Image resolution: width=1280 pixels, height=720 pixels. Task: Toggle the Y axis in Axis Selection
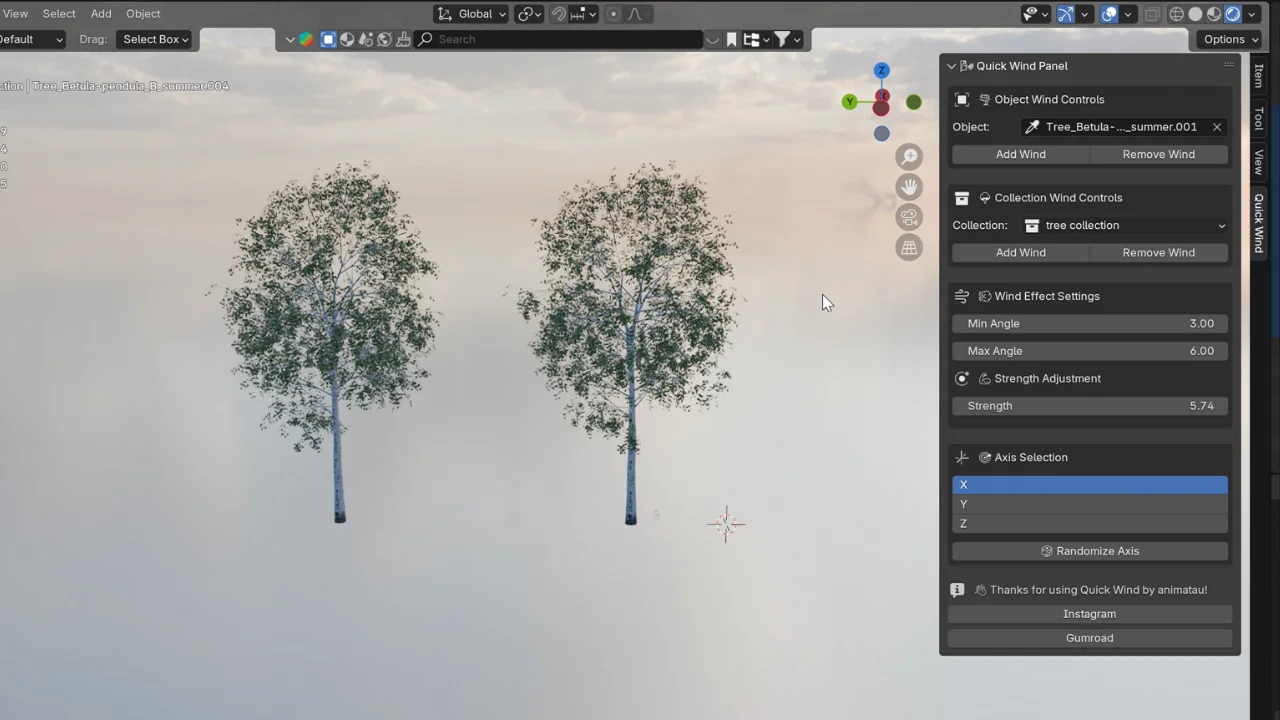pos(1089,504)
